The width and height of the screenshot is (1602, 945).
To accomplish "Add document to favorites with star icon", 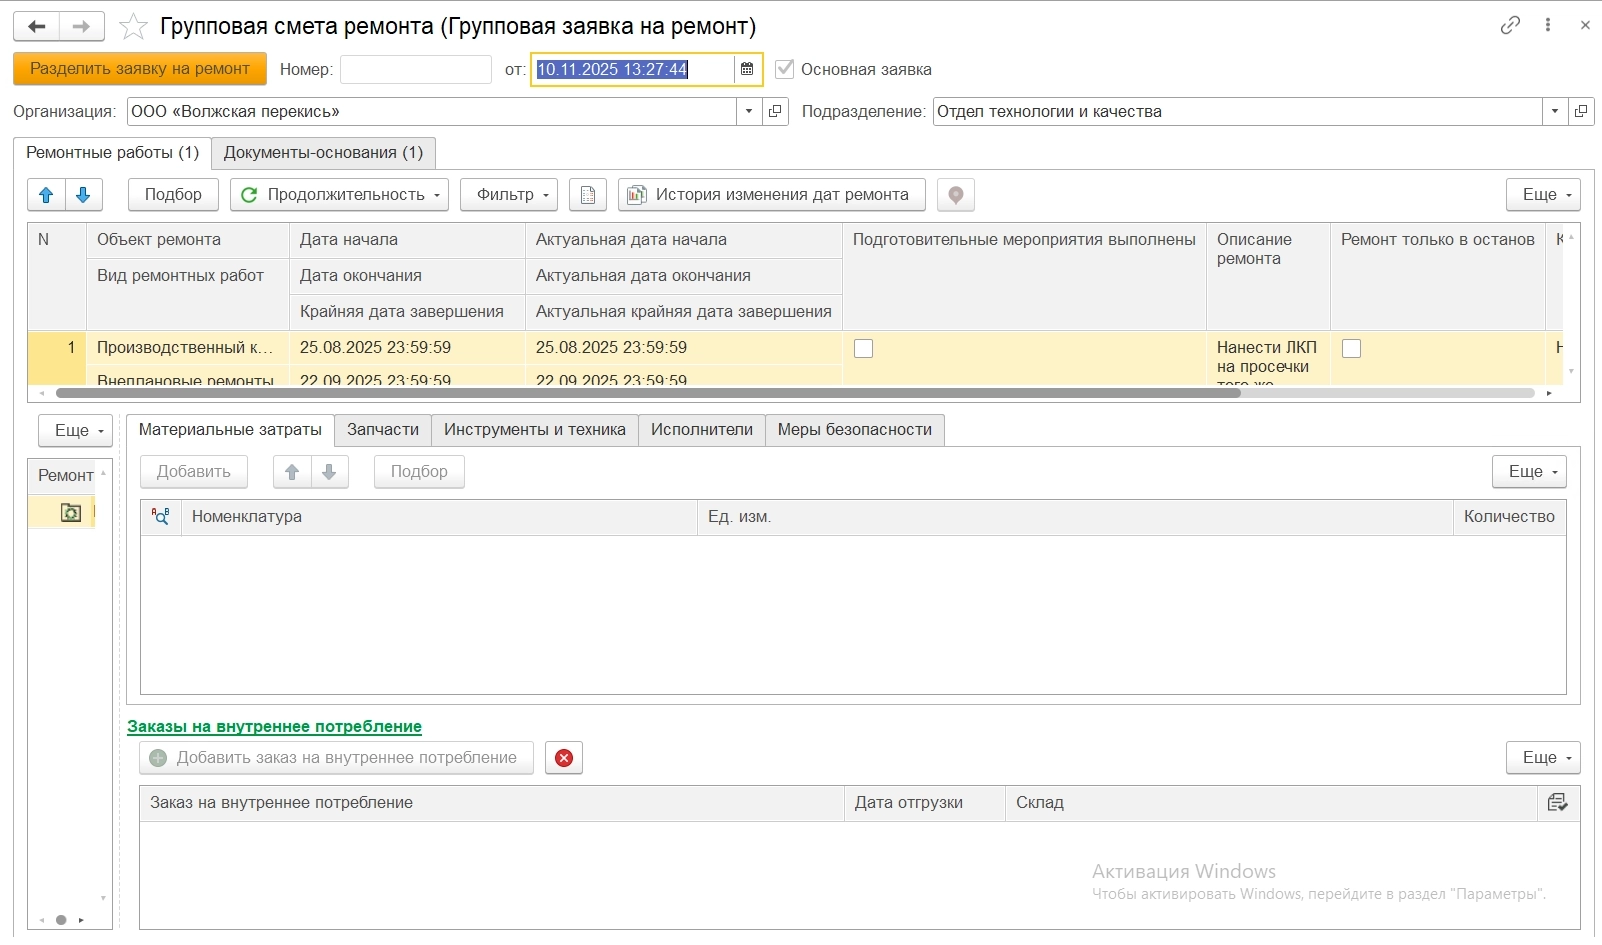I will (x=133, y=27).
